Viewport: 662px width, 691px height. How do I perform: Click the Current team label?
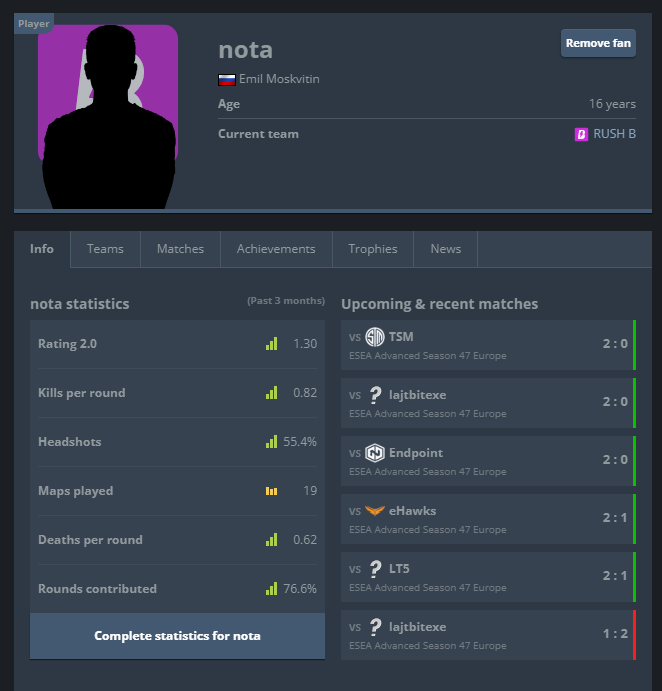point(258,134)
